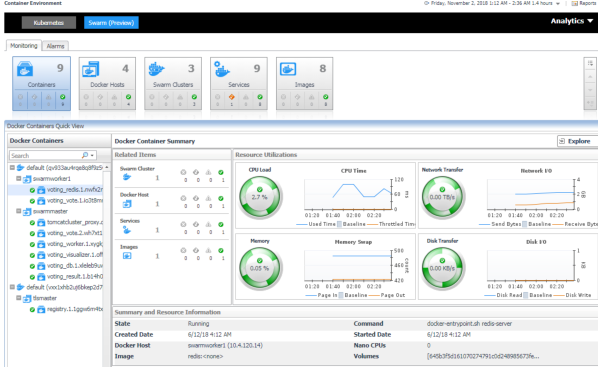The height and width of the screenshot is (369, 598).
Task: Switch to the Alarms tab
Action: pos(55,46)
